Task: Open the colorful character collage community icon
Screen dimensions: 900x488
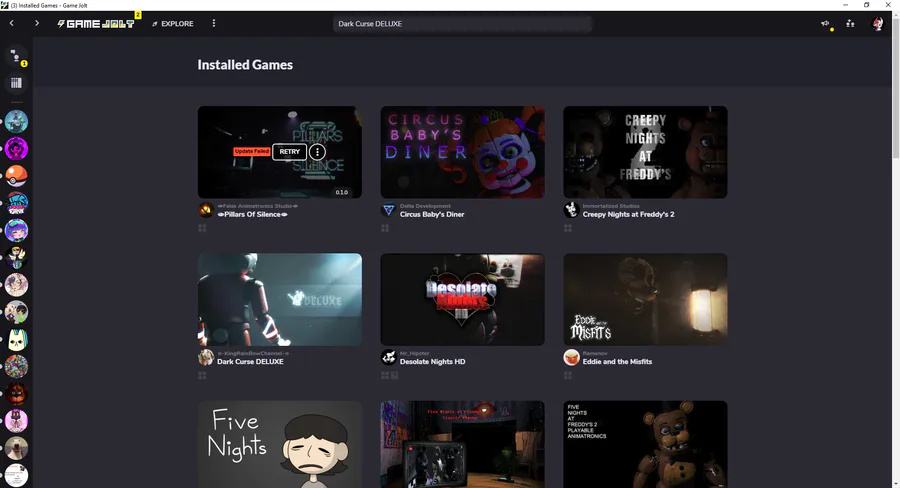Action: click(16, 366)
